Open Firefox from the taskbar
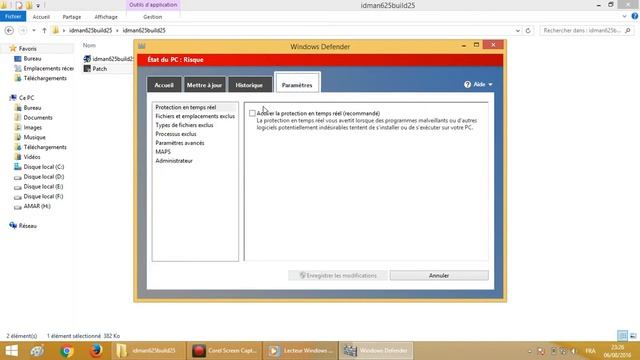 (96, 351)
